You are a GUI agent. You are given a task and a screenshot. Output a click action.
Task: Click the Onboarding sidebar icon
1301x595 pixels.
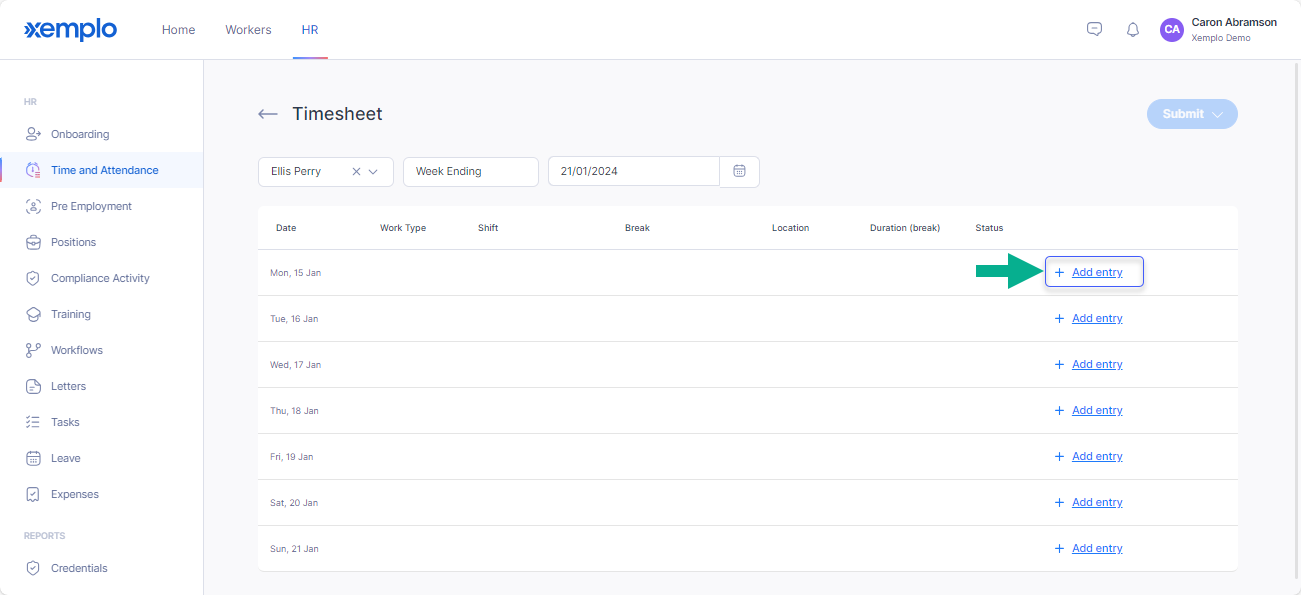pos(33,134)
